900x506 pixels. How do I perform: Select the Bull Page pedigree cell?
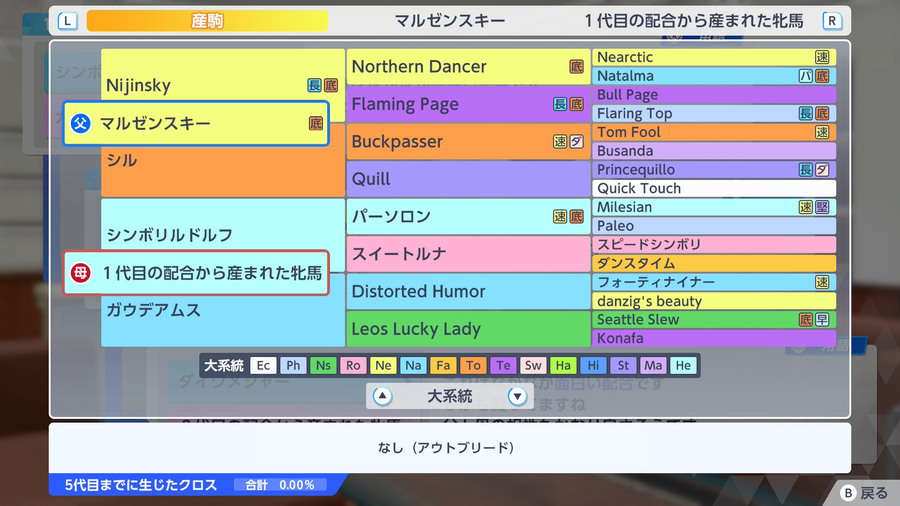point(714,95)
